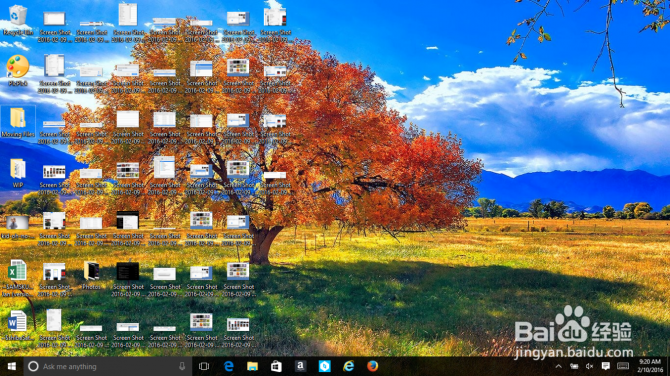Open the taskbar clock and date
The width and height of the screenshot is (670, 376).
650,366
